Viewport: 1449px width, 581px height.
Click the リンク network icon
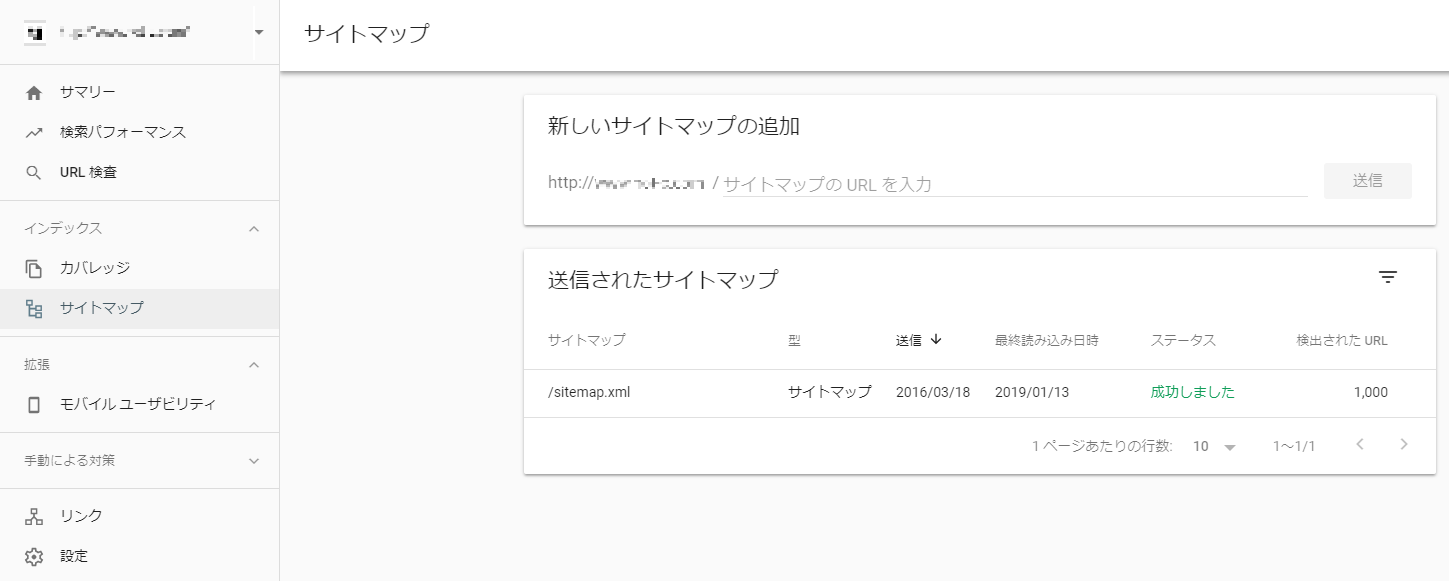pyautogui.click(x=34, y=516)
